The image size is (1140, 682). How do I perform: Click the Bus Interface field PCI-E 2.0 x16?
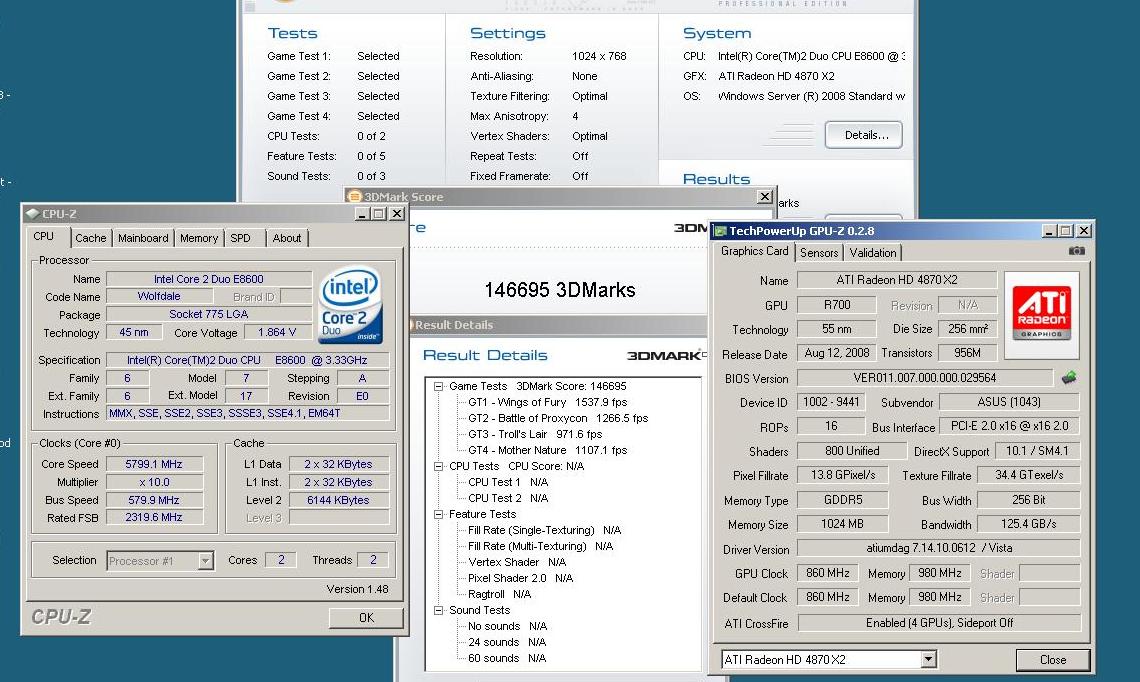coord(1009,426)
